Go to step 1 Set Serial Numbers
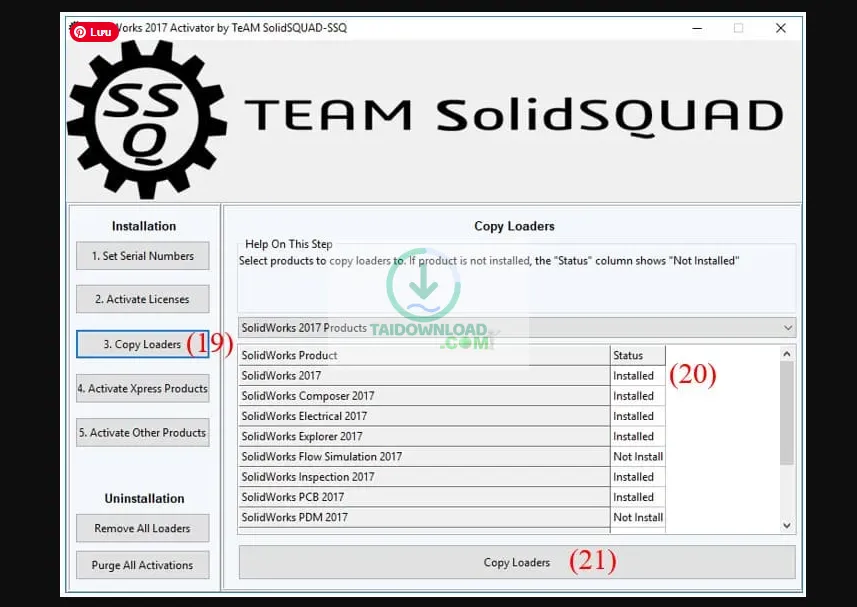 tap(143, 256)
